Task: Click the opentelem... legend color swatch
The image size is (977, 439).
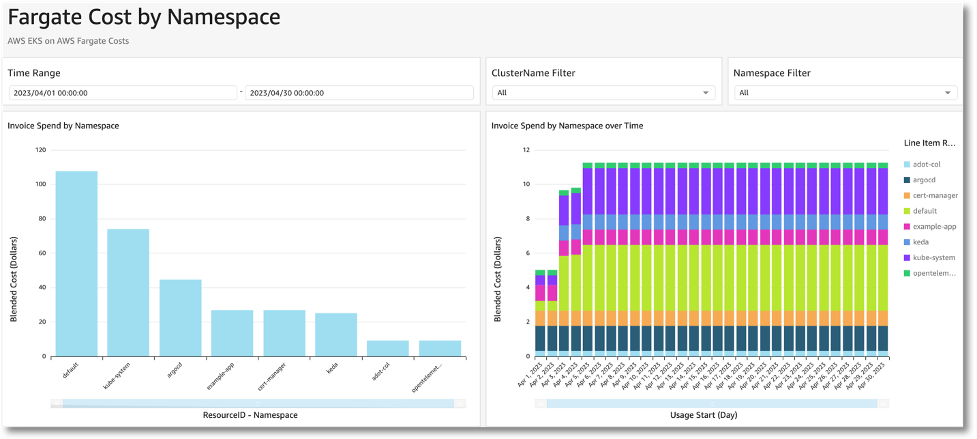Action: pos(907,273)
